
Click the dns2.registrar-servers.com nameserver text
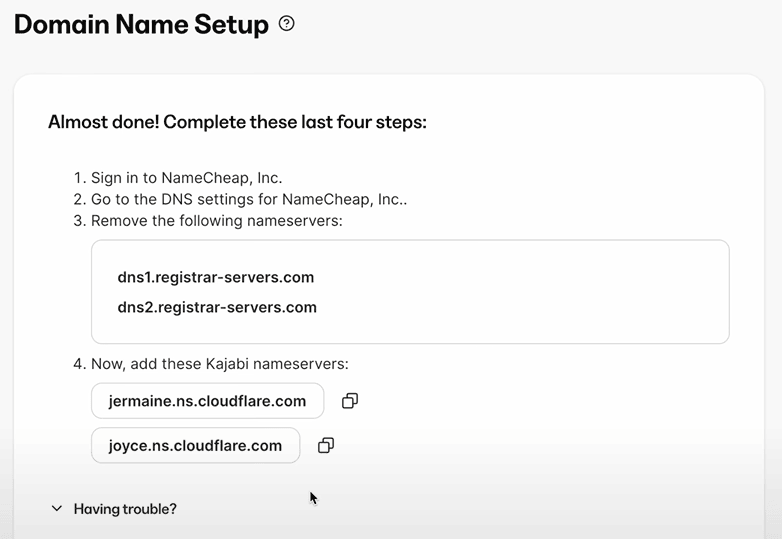pos(217,307)
